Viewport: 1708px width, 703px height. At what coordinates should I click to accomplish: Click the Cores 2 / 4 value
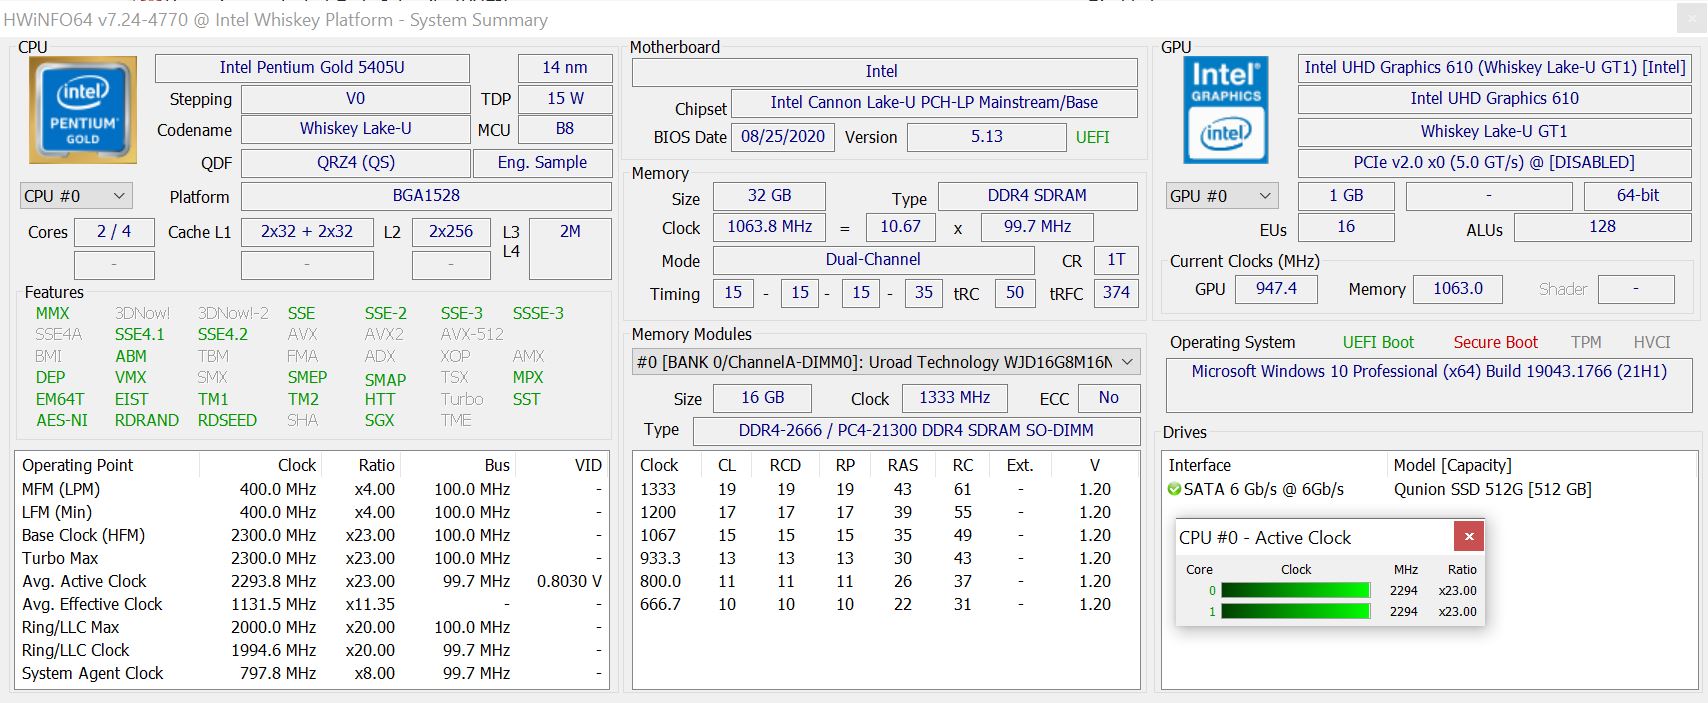coord(114,231)
